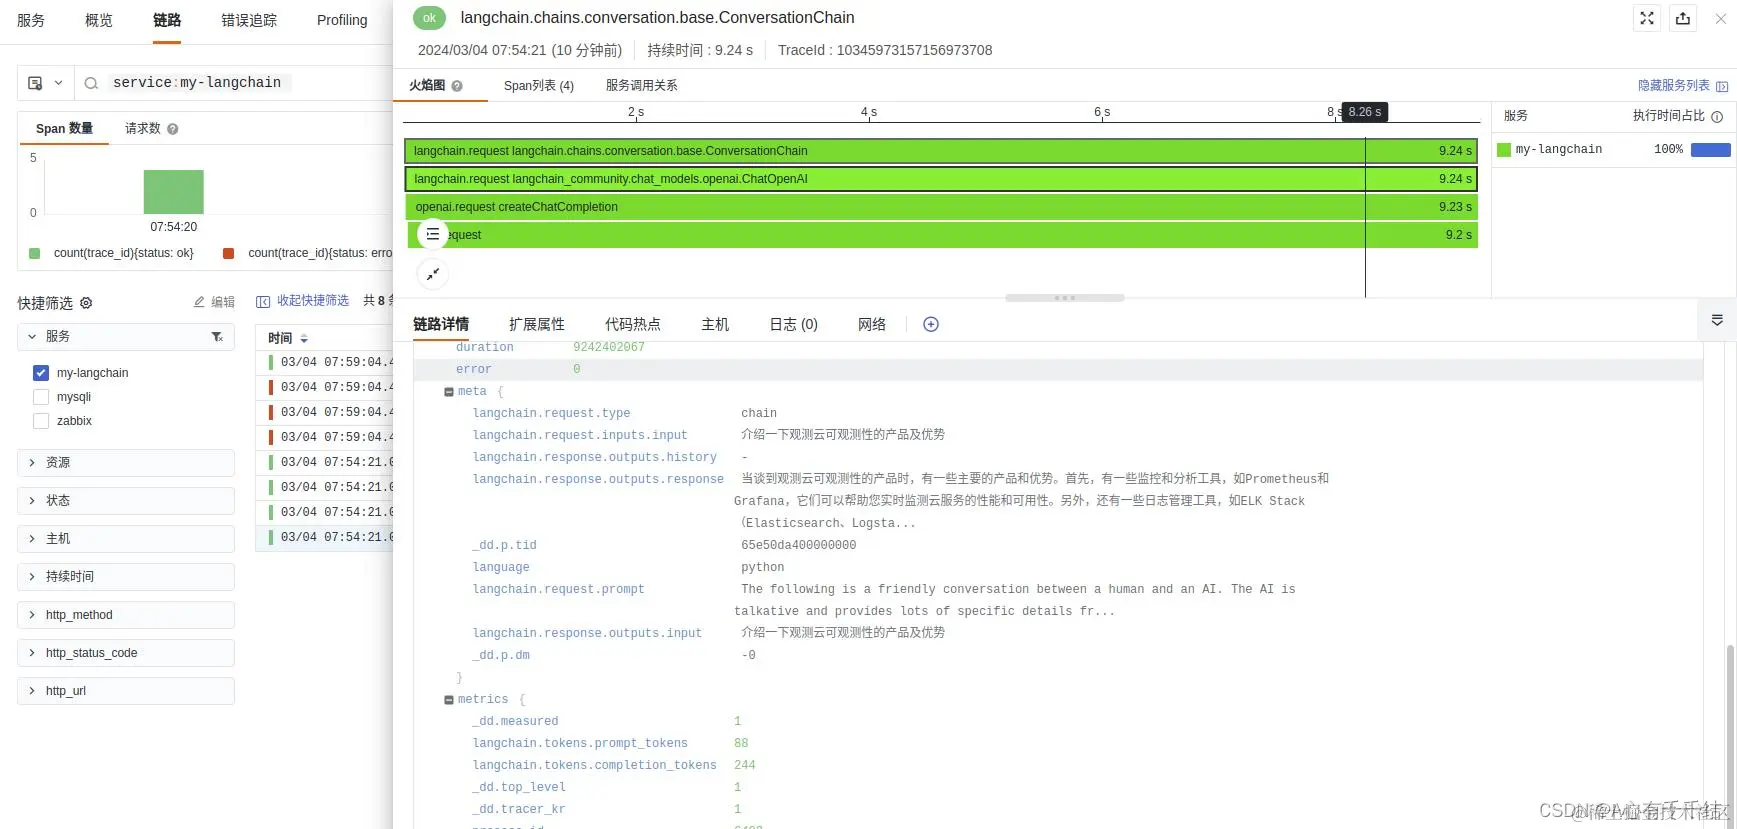Click the status: error red legend swatch
The width and height of the screenshot is (1737, 829).
[228, 254]
